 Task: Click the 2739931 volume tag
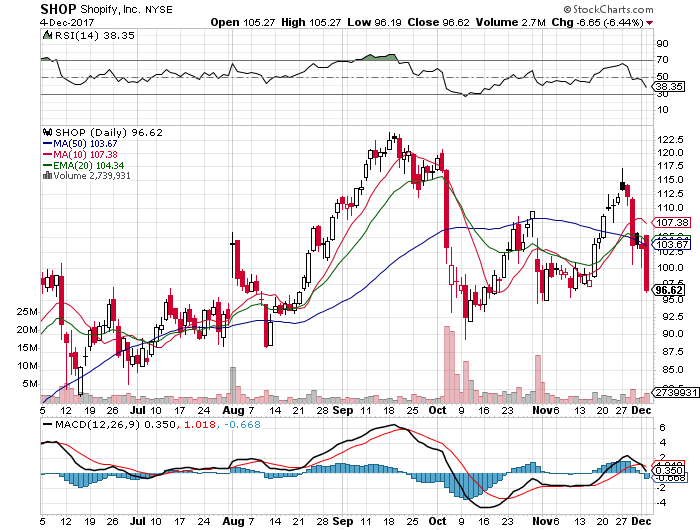(676, 392)
